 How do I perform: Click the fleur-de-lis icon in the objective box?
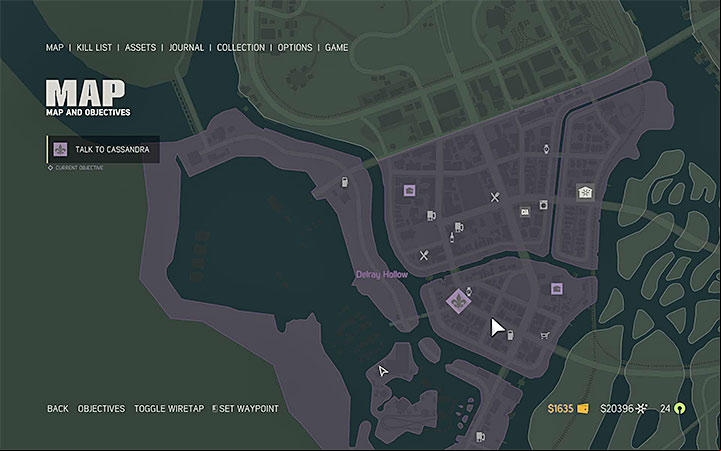coord(60,149)
